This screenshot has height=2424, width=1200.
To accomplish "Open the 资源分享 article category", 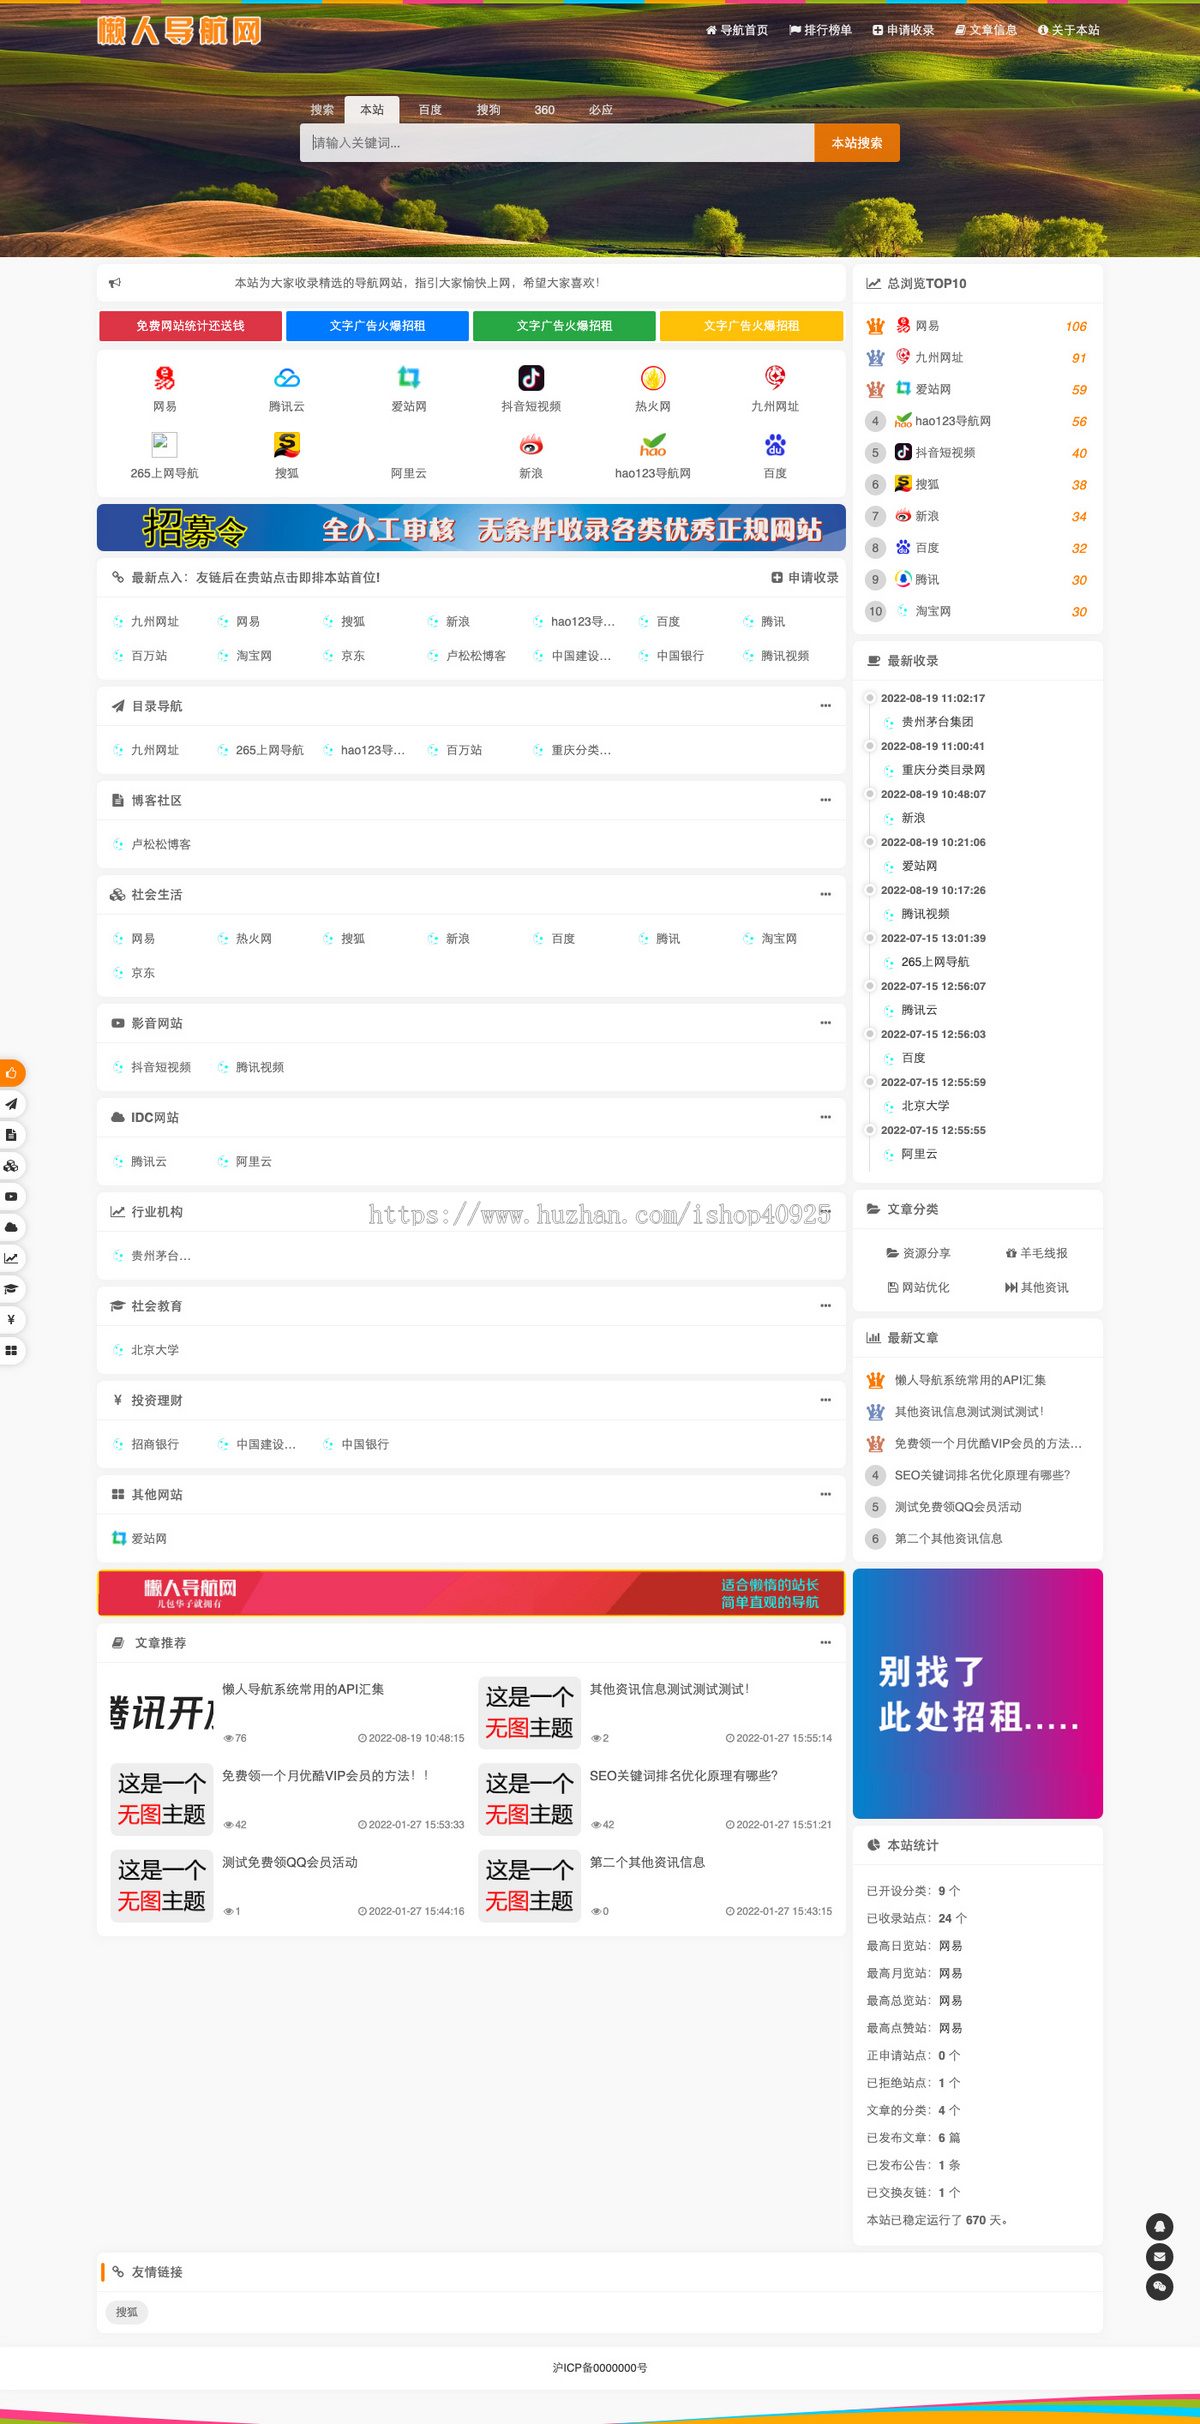I will tap(918, 1253).
